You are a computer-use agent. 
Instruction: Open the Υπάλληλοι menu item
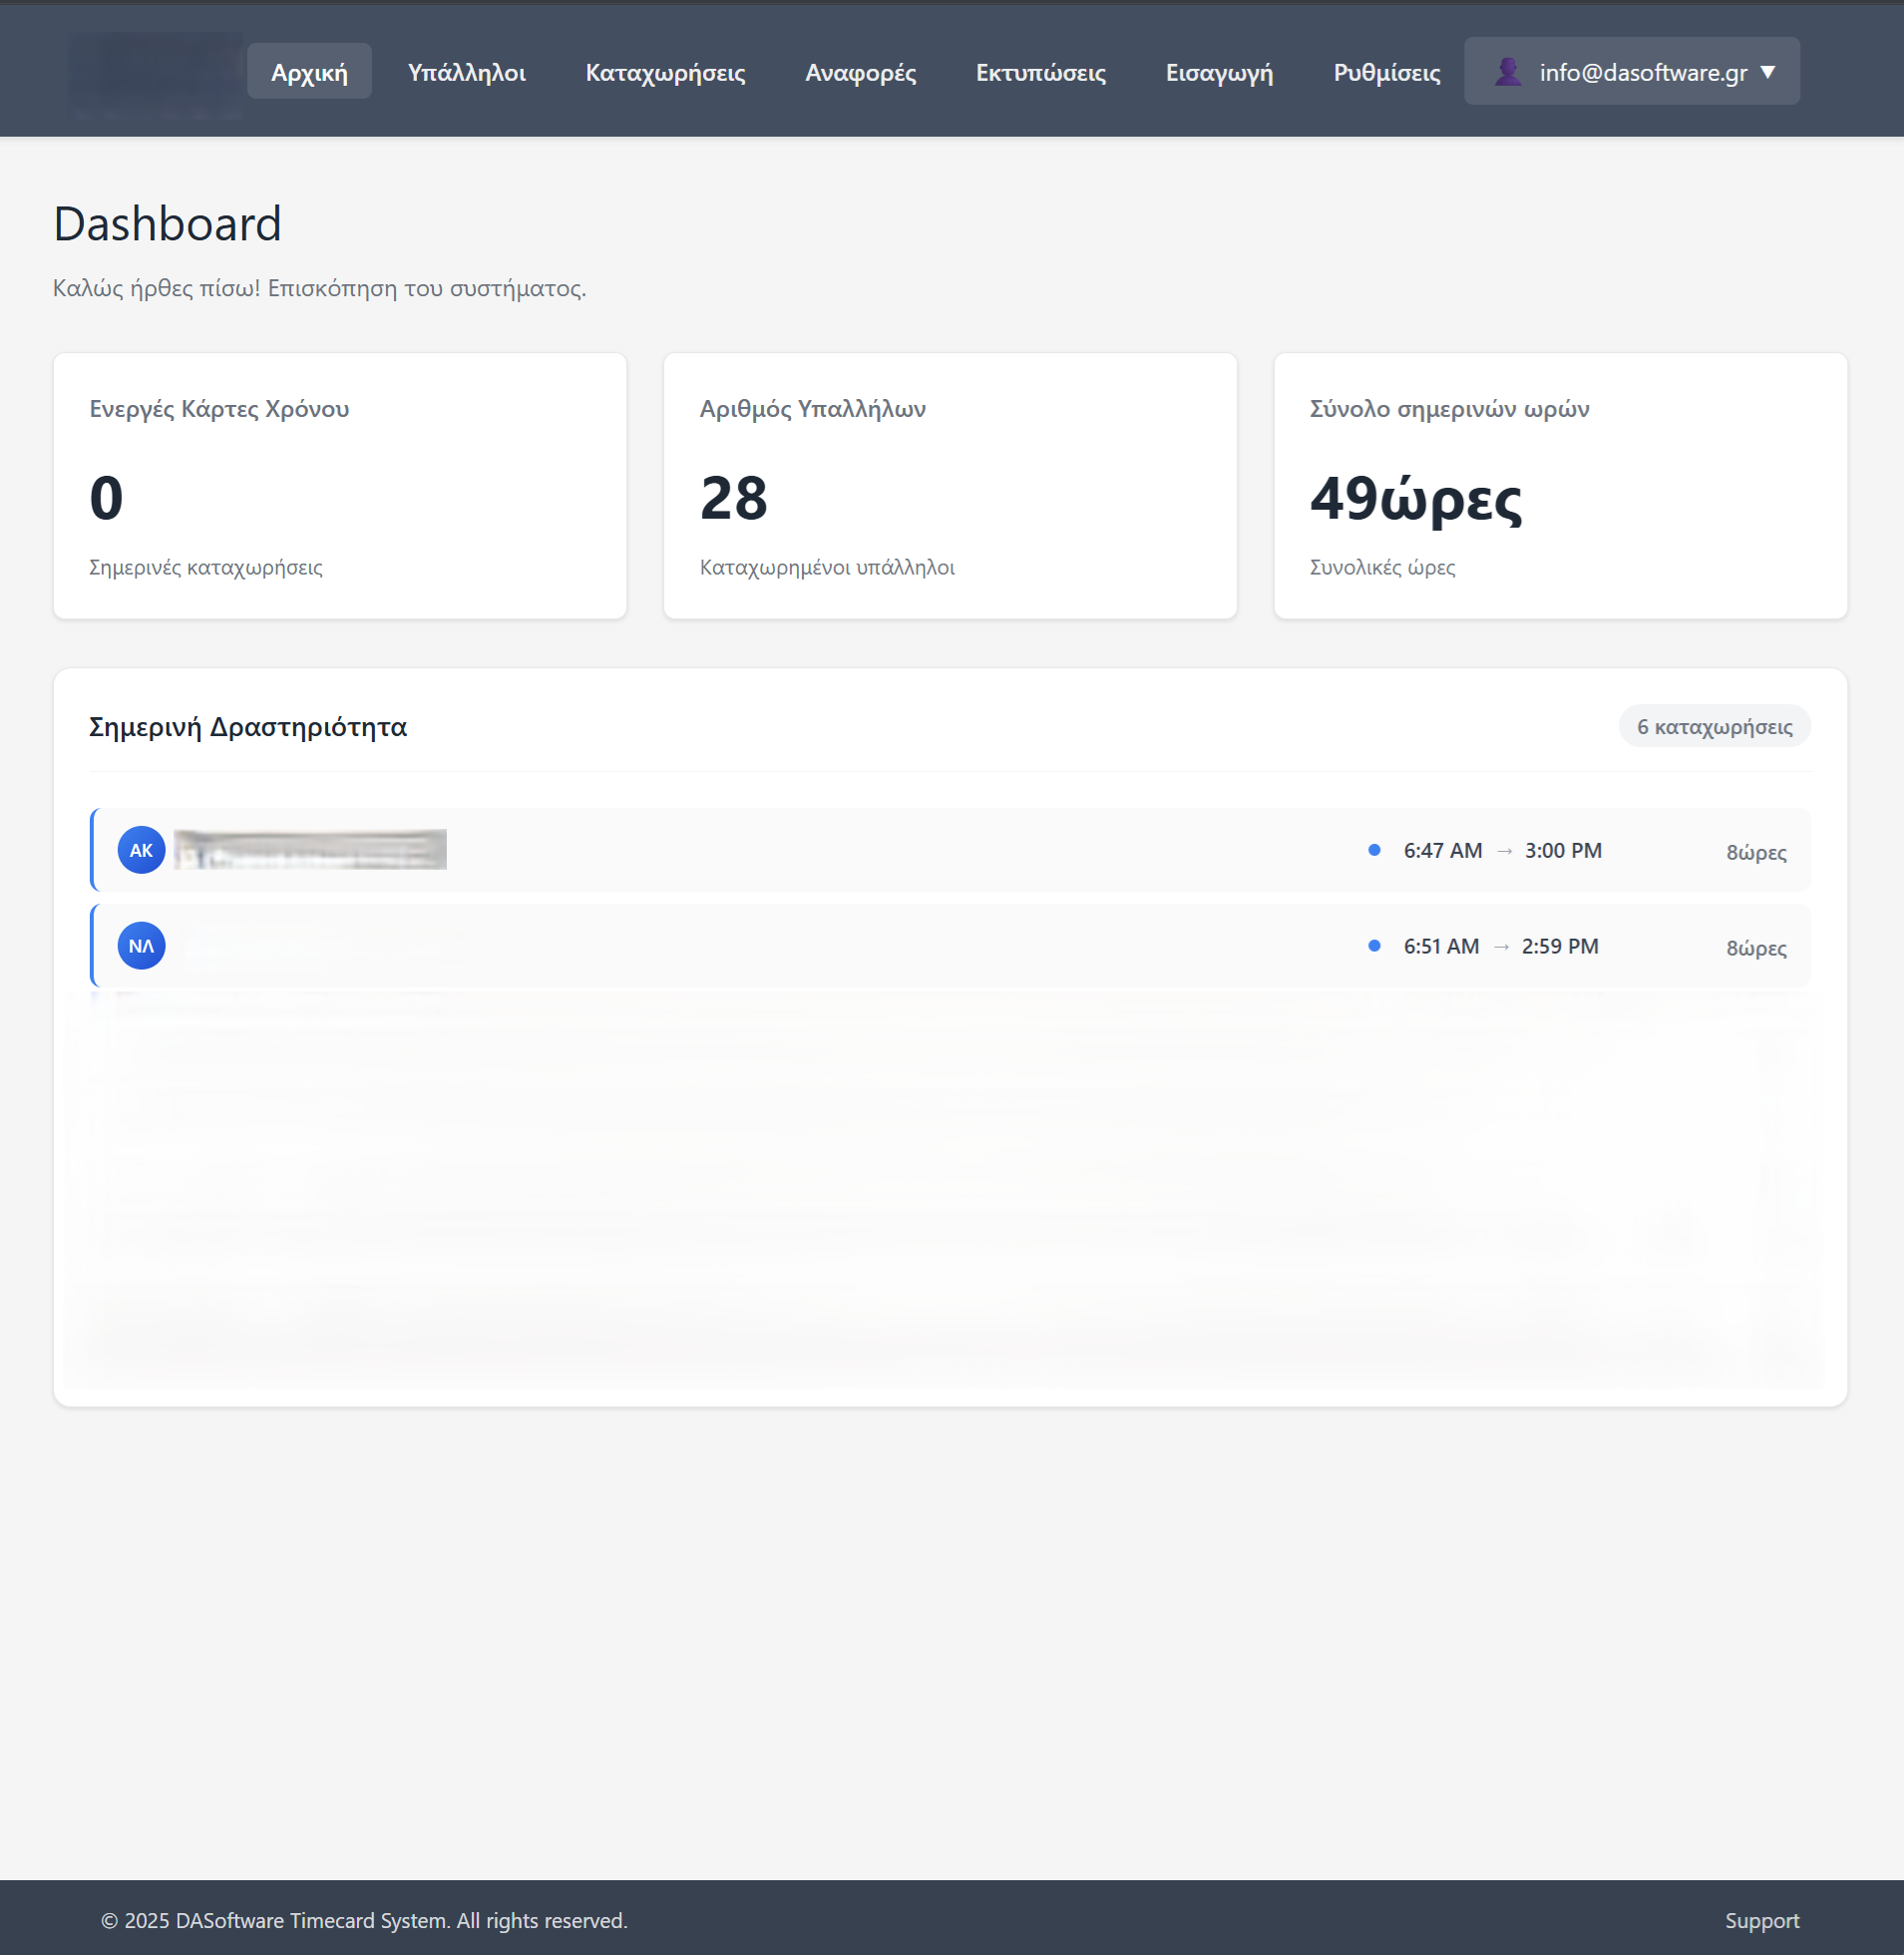[x=466, y=71]
